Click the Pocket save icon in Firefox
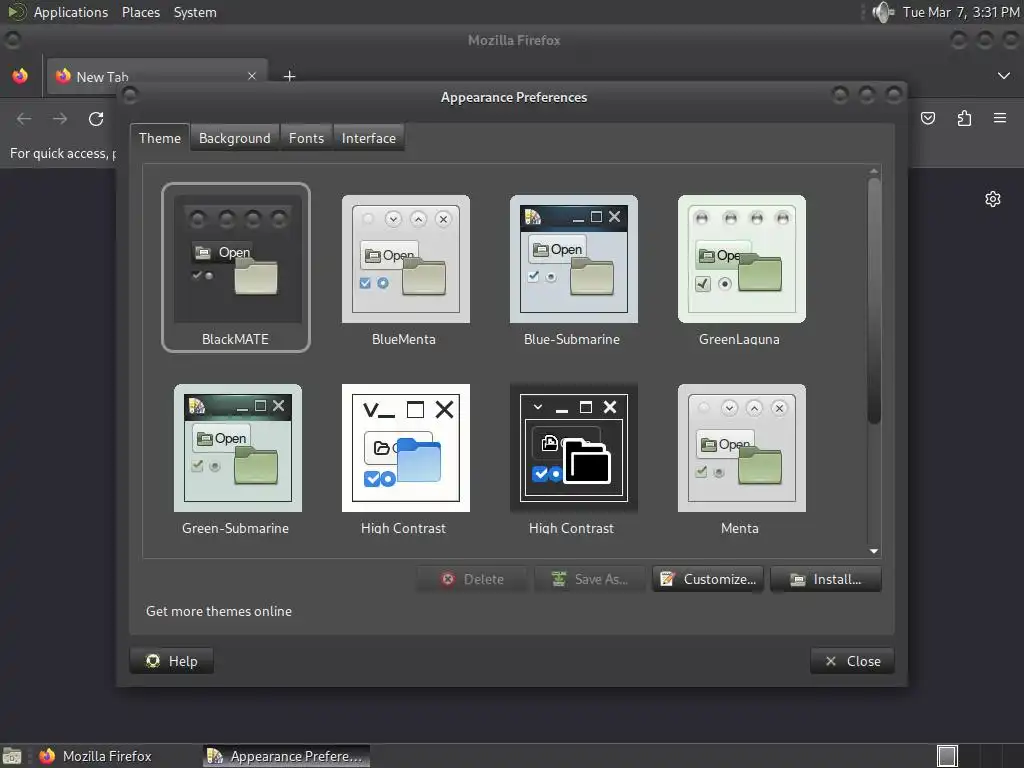Screen dimensions: 1024x768 click(927, 118)
